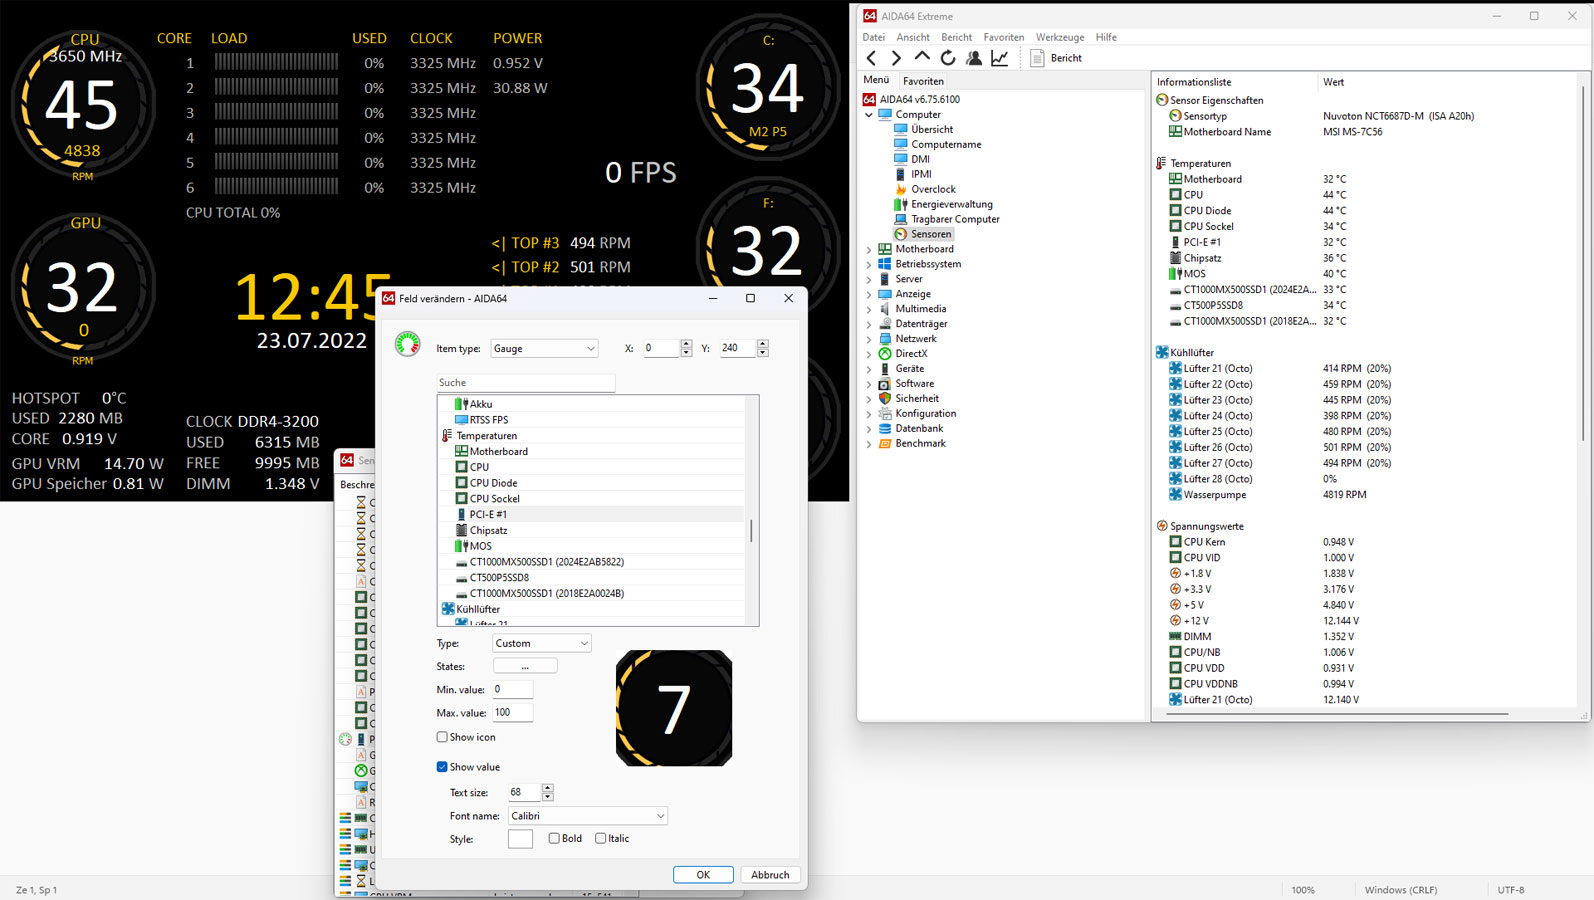Open the user icon in AIDA64 toolbar

coord(974,58)
